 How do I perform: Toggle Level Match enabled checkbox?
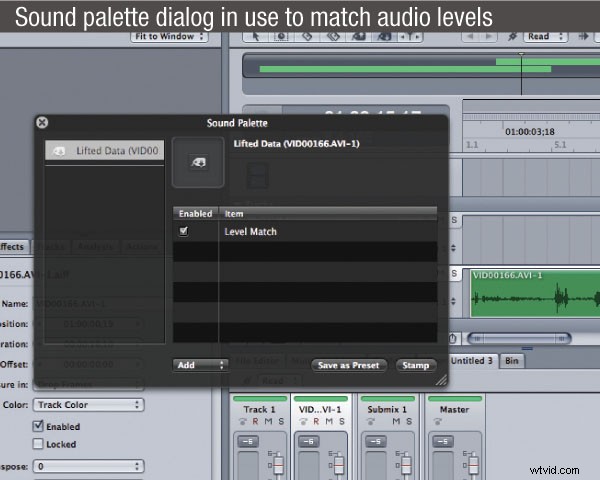click(184, 231)
